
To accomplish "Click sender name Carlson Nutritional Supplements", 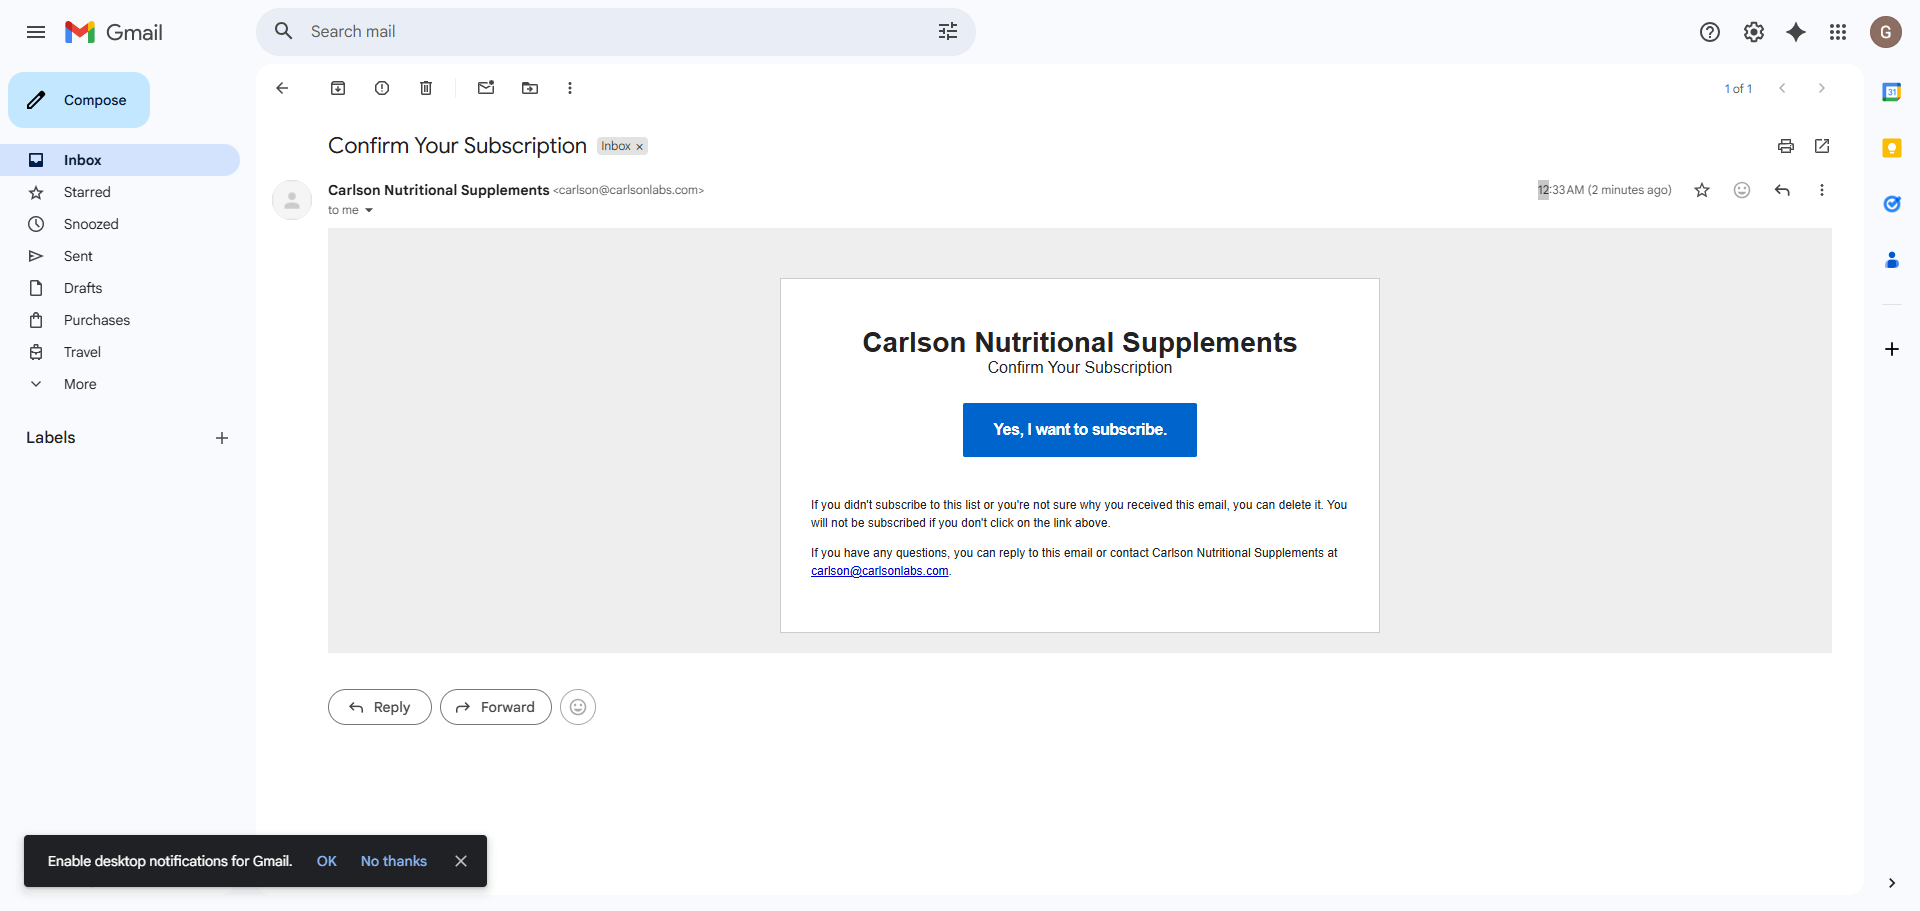I will click(x=439, y=190).
